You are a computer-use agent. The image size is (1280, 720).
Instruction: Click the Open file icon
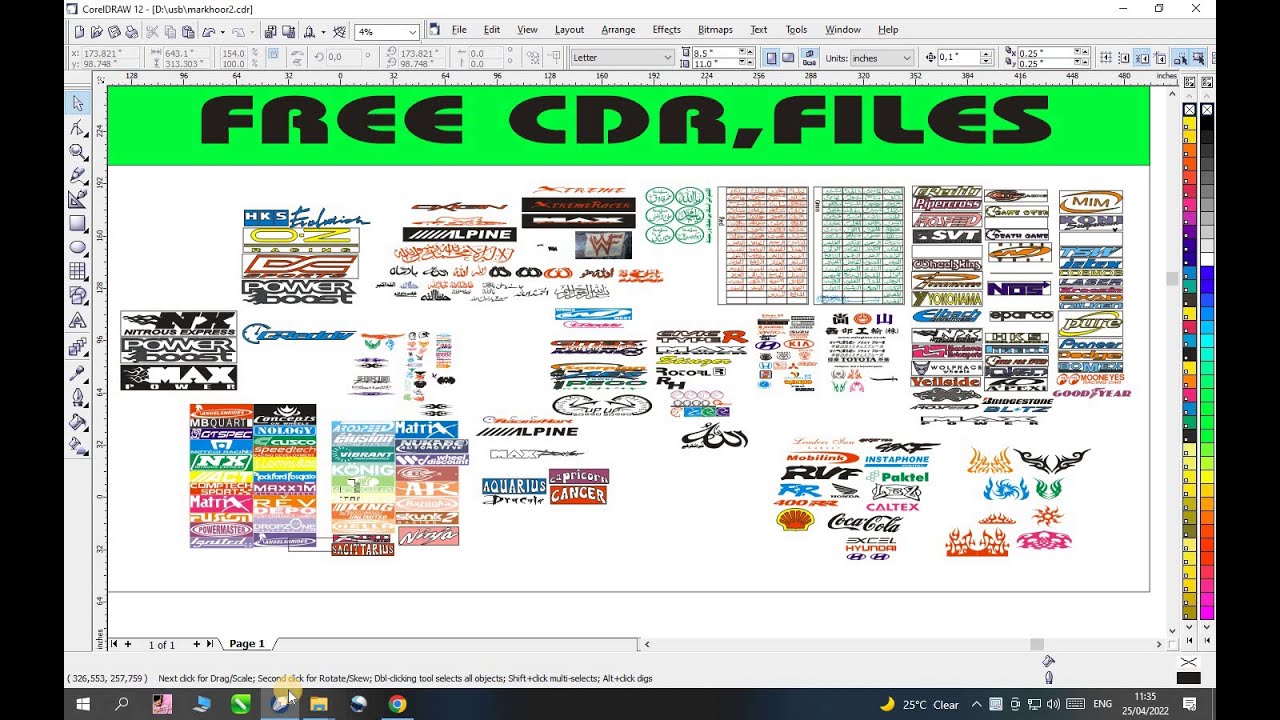coord(97,31)
